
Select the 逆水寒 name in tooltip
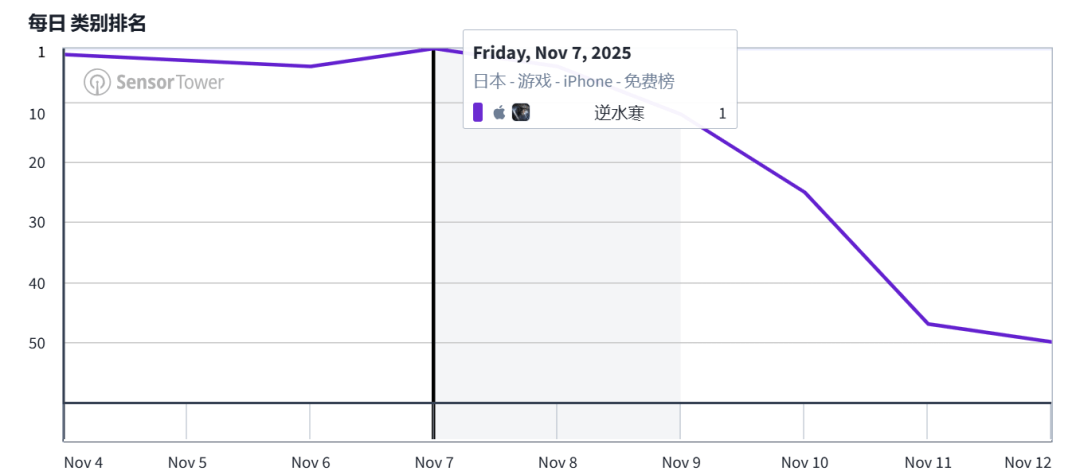point(619,113)
